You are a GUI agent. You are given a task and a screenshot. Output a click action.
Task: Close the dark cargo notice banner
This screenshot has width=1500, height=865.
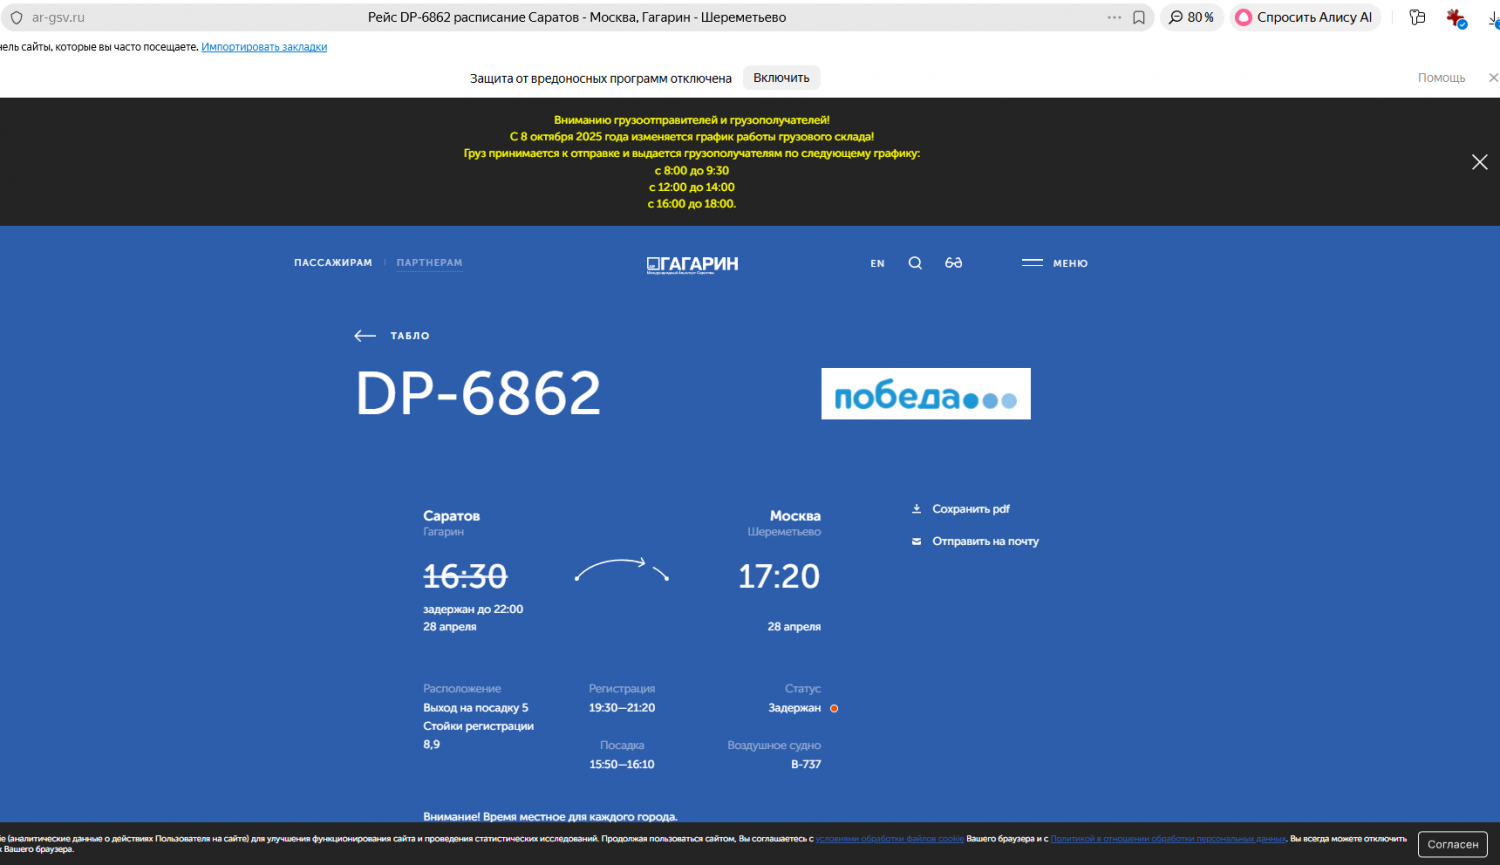[1479, 162]
